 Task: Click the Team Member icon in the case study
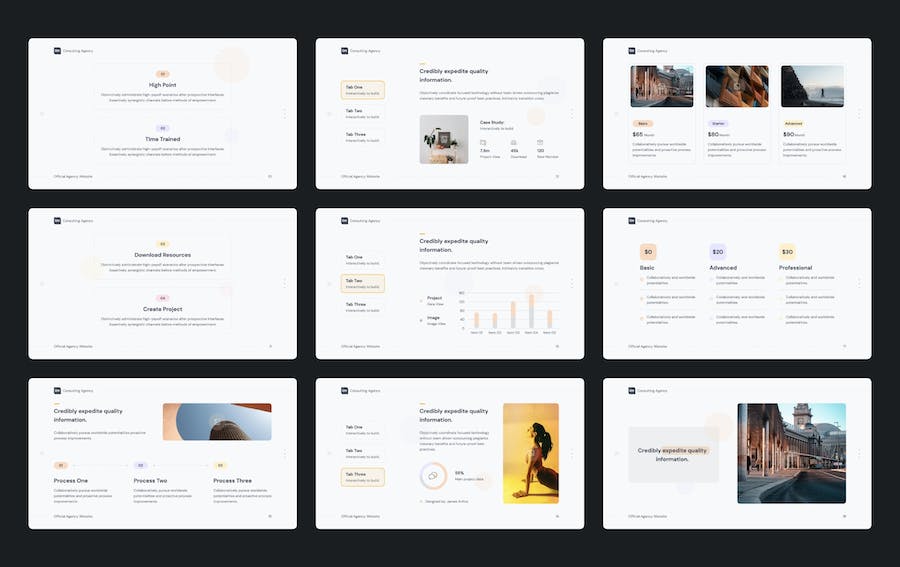click(x=540, y=143)
